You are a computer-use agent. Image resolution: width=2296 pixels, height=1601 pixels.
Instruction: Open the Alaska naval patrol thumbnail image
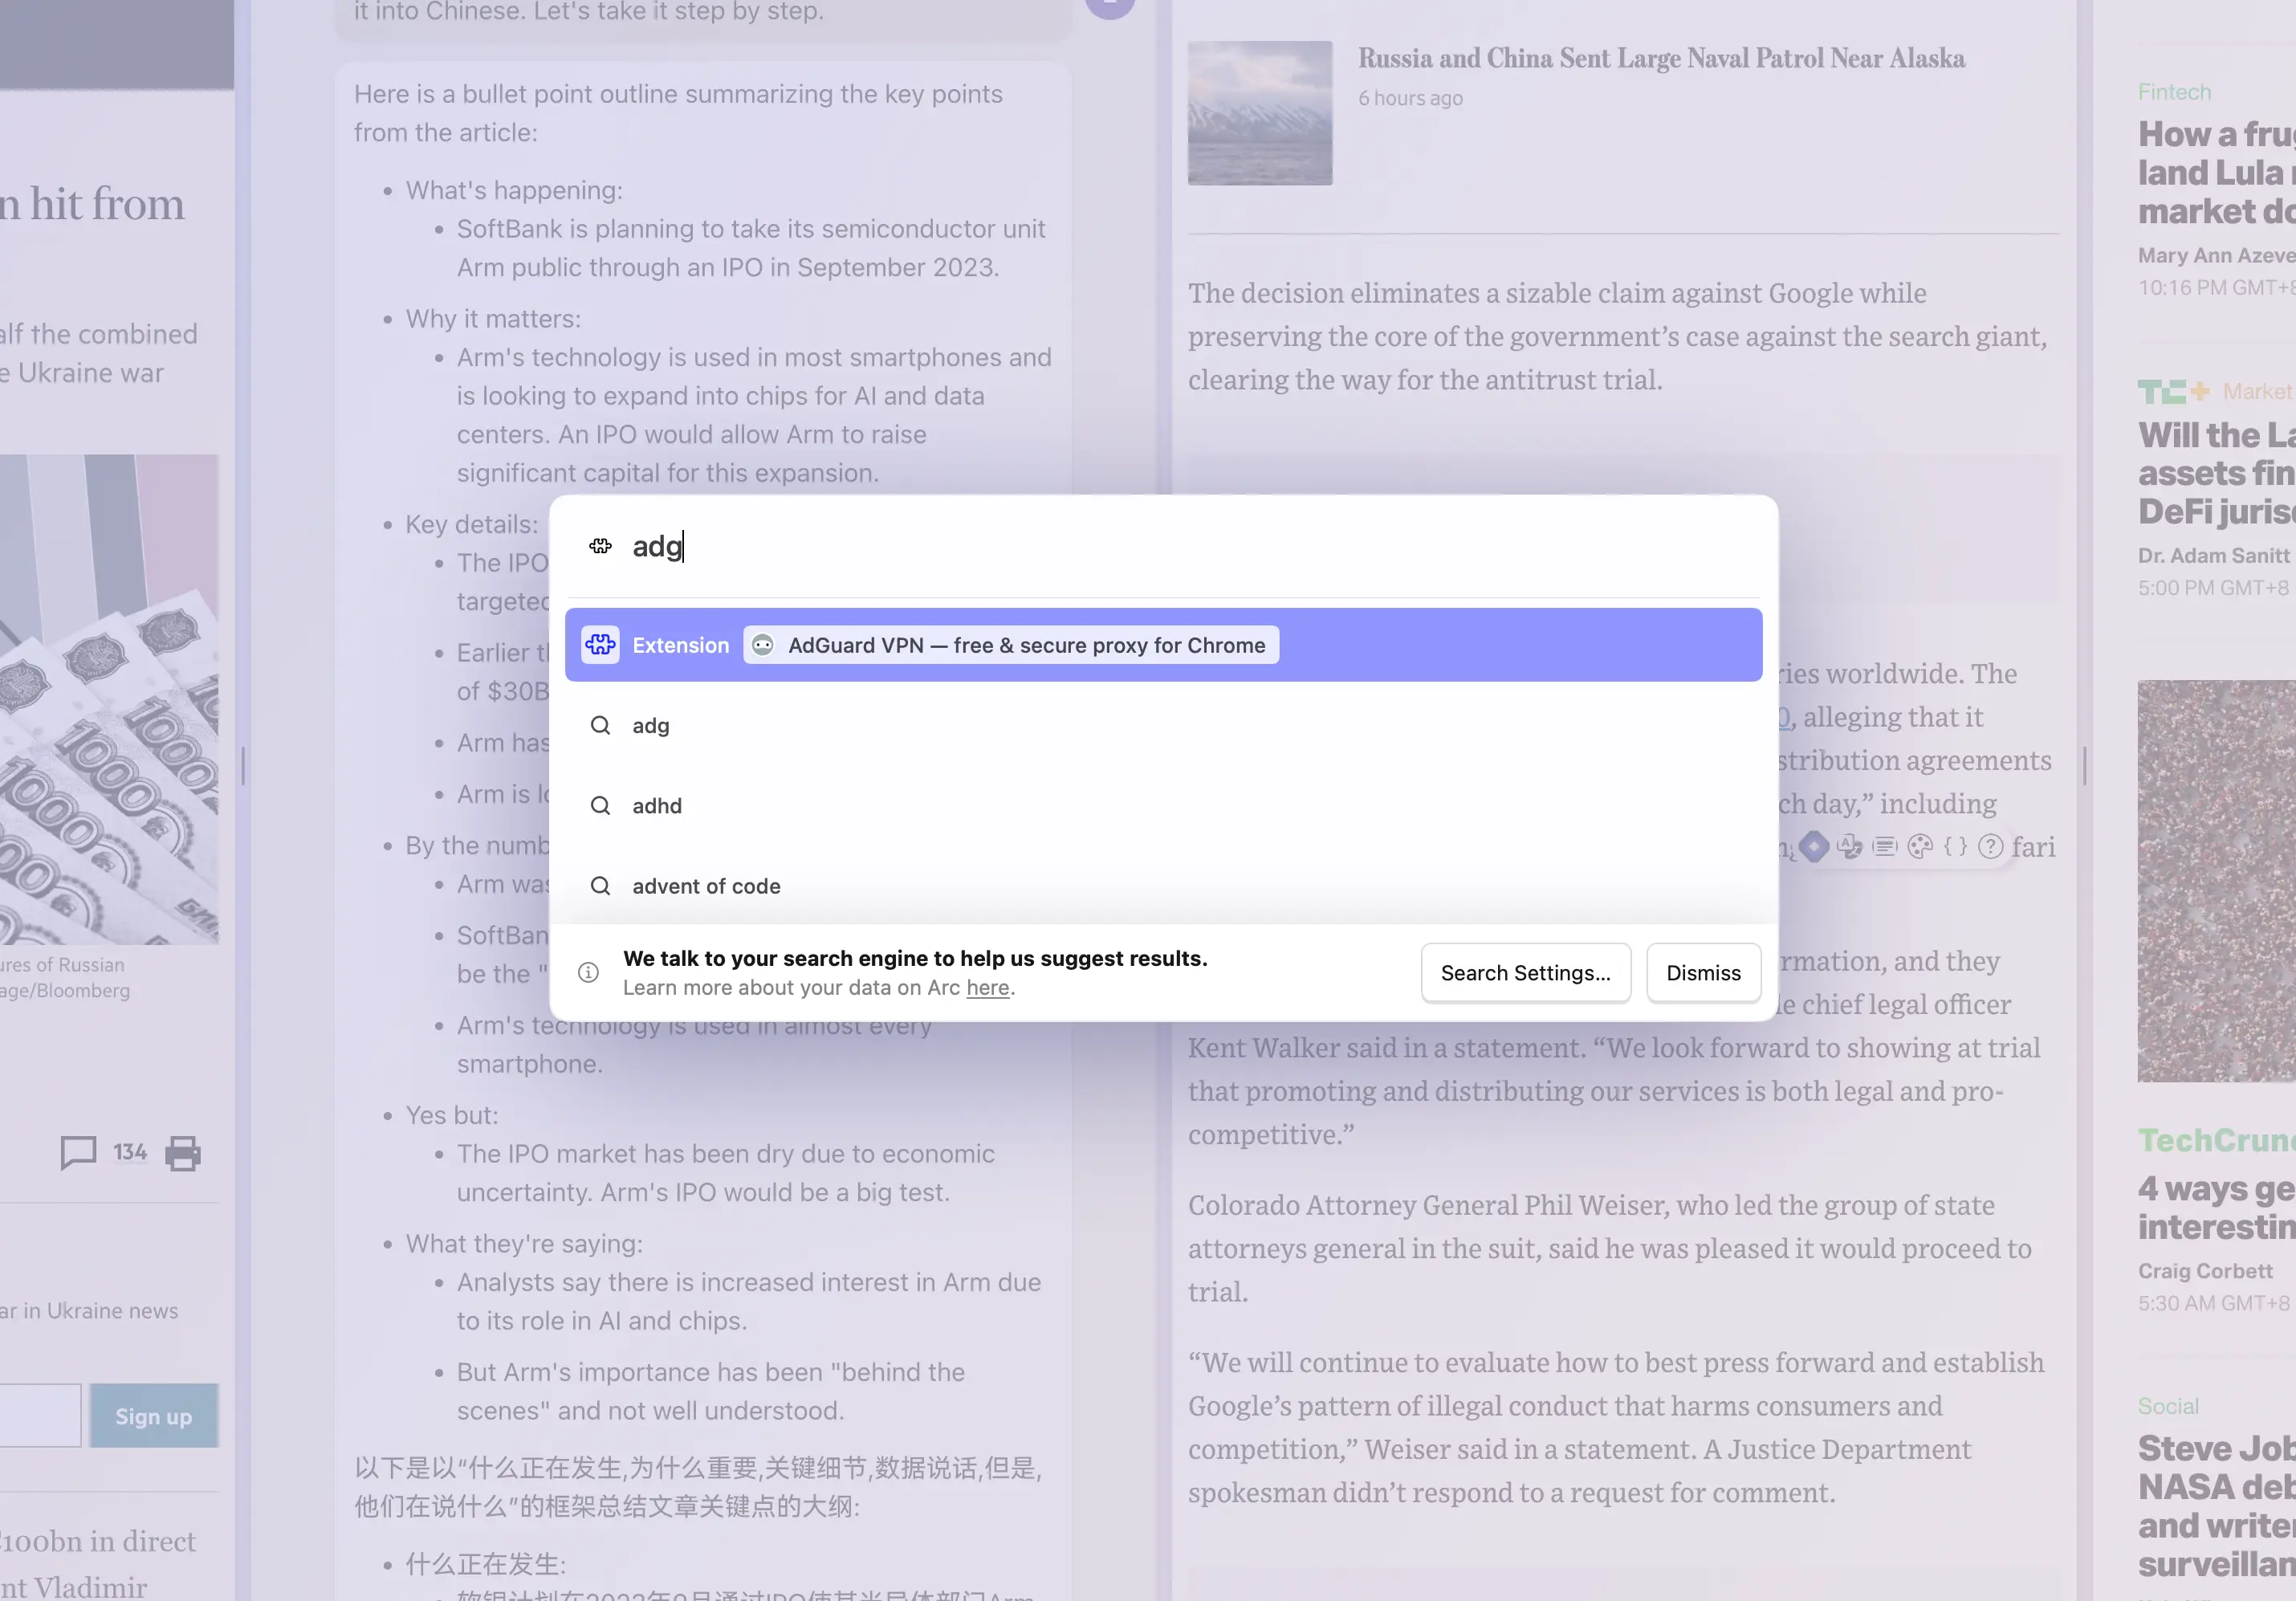click(1260, 113)
